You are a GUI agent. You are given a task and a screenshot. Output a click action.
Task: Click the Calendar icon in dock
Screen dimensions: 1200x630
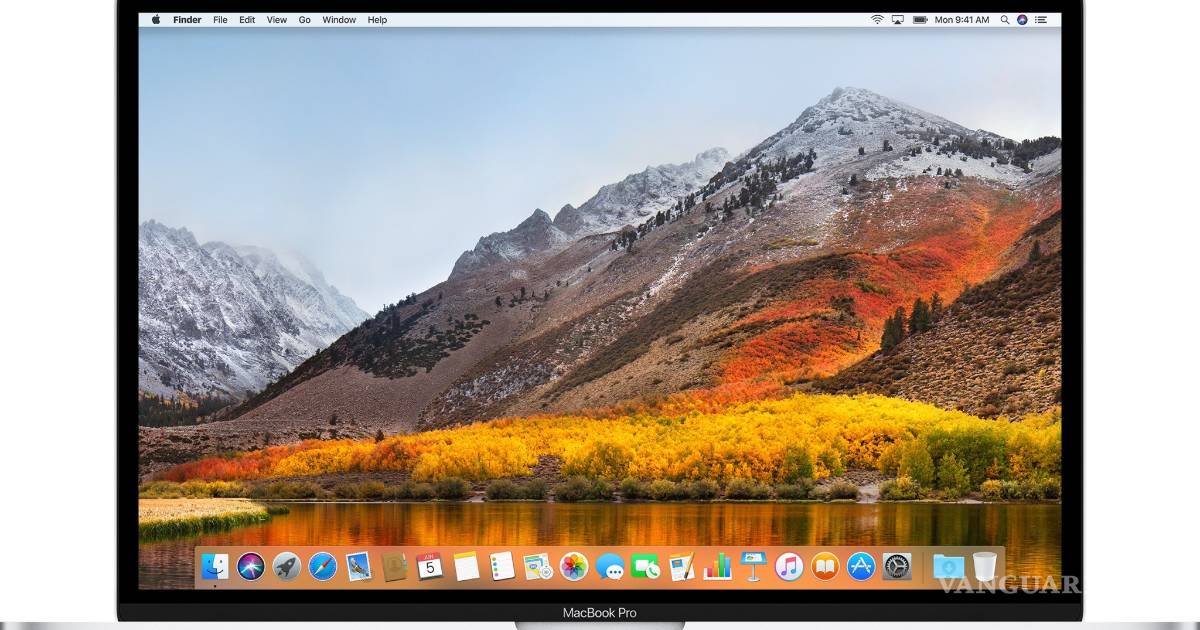pyautogui.click(x=430, y=566)
